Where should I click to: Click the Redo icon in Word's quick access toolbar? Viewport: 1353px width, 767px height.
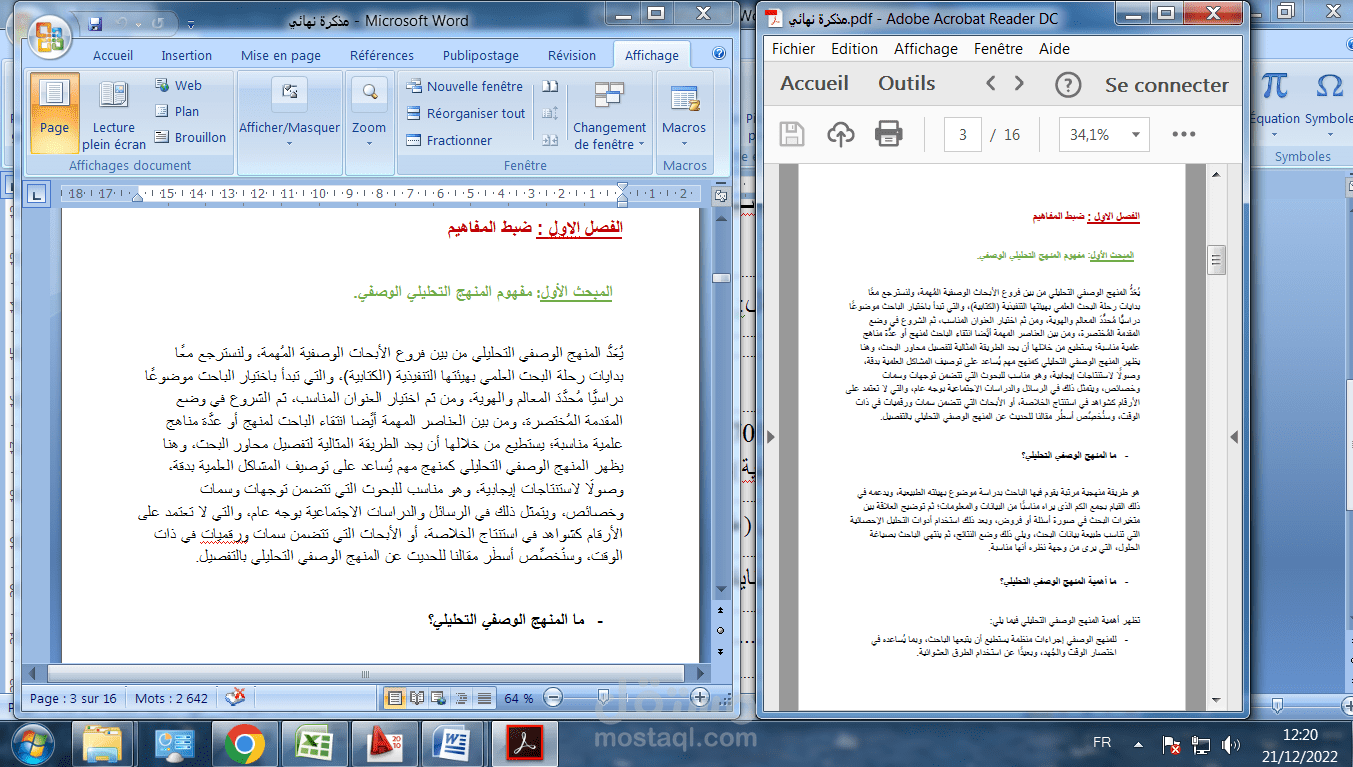159,22
